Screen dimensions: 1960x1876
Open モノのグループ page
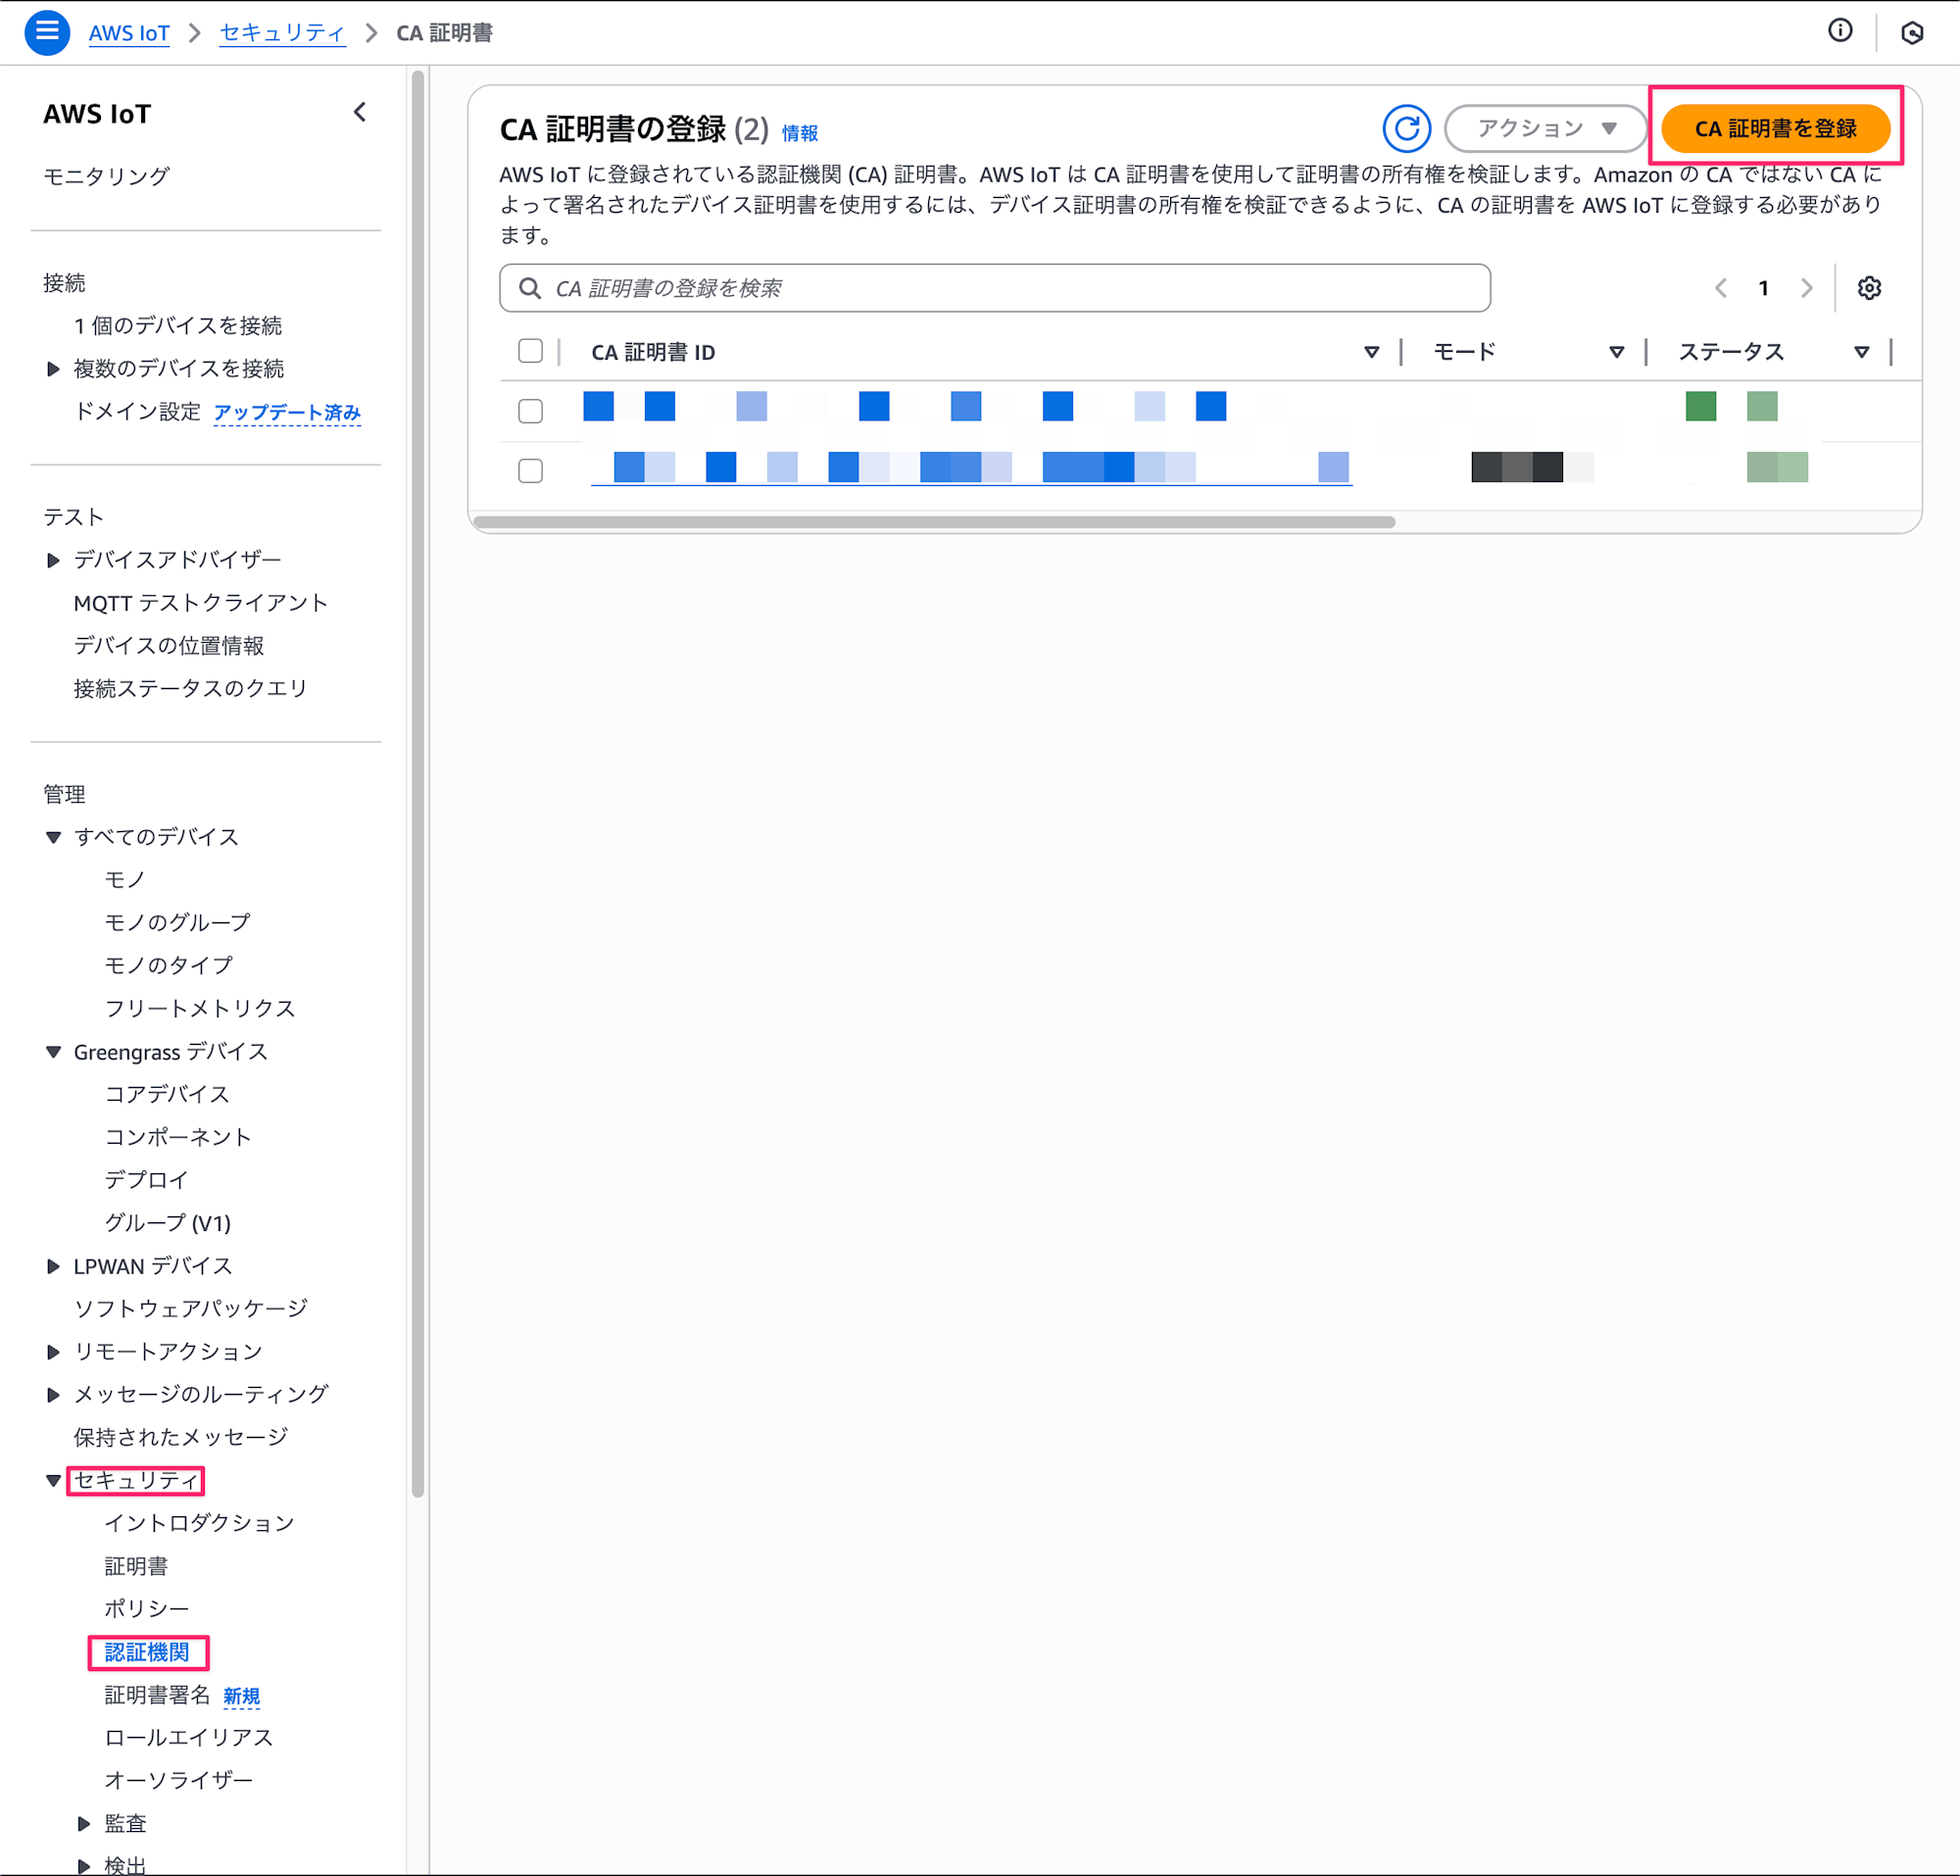point(178,922)
